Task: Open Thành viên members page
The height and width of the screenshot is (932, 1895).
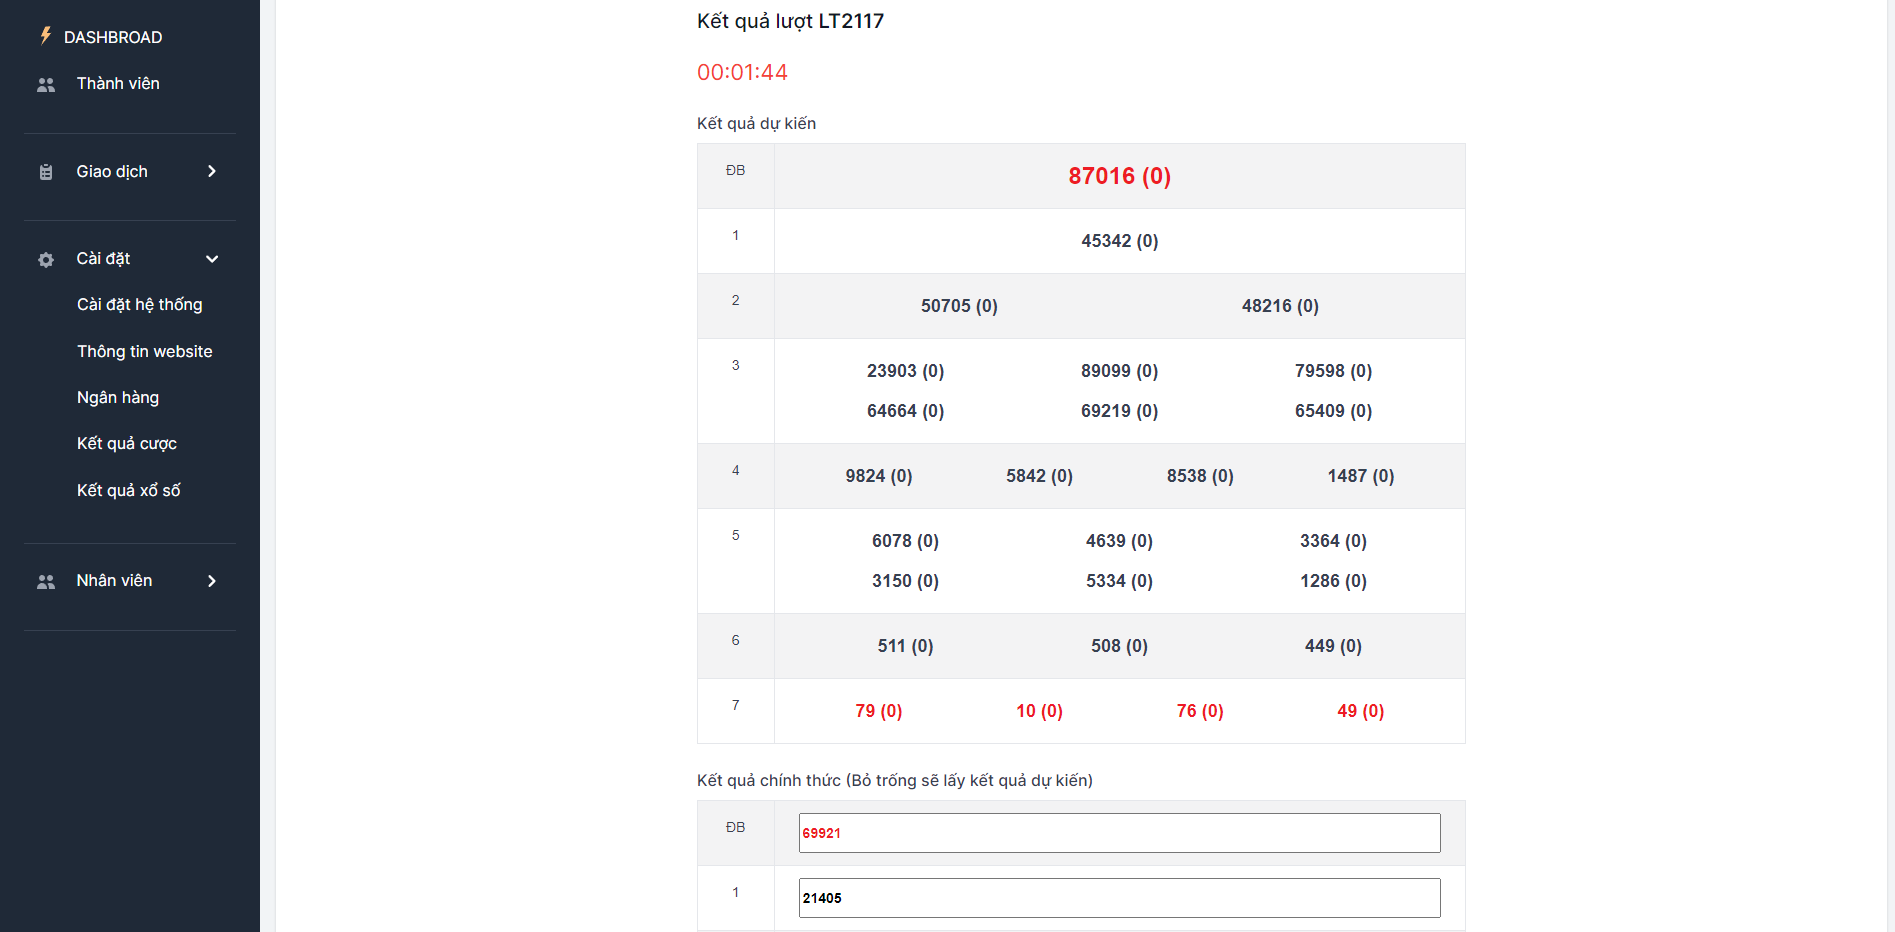Action: [x=118, y=84]
